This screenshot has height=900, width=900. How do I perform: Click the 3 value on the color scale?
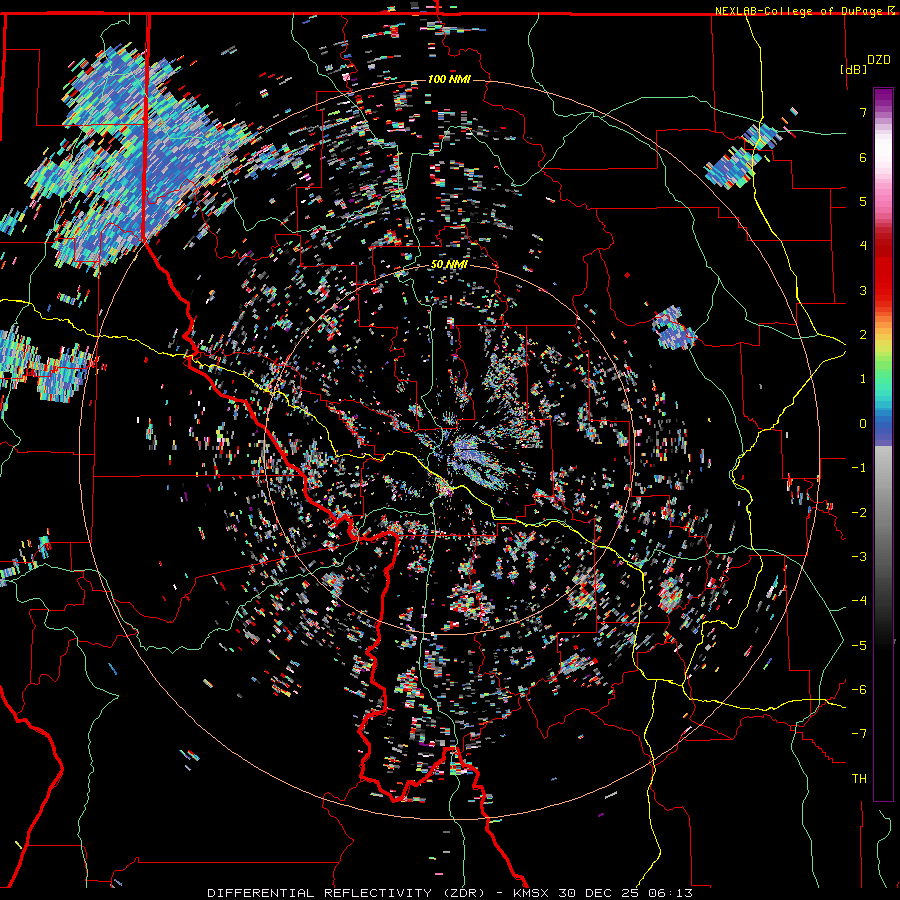click(x=863, y=290)
